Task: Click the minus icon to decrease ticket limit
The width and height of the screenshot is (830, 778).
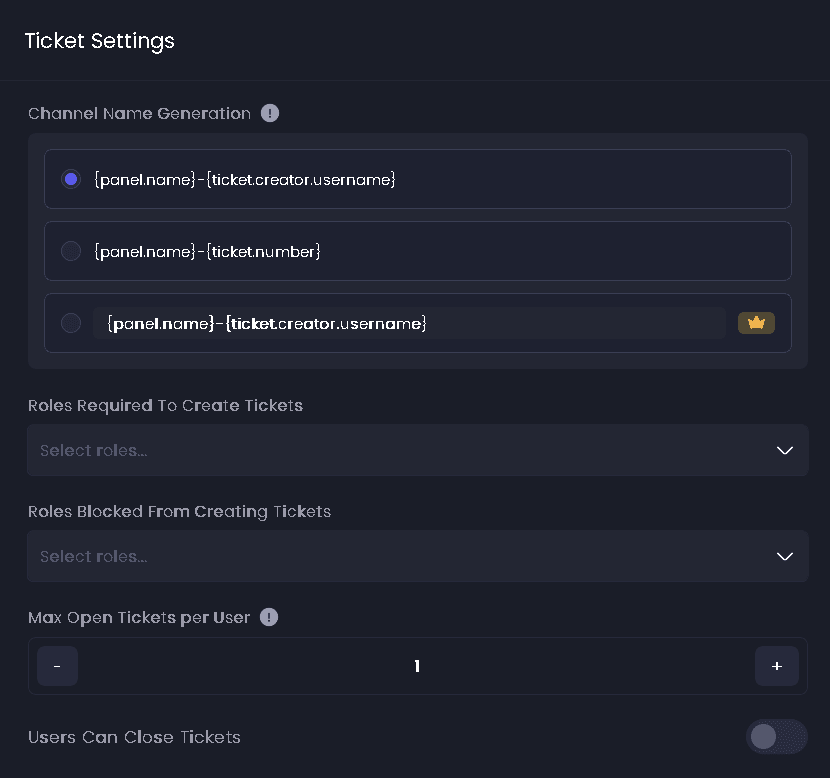Action: tap(57, 665)
